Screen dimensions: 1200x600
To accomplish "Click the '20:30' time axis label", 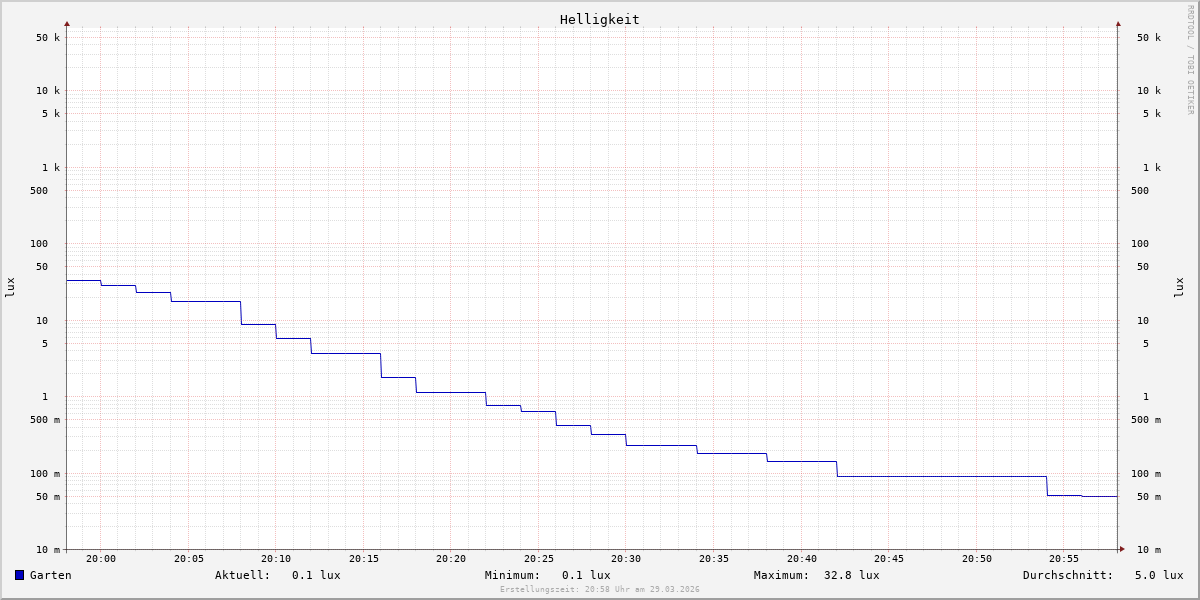I will (x=626, y=559).
